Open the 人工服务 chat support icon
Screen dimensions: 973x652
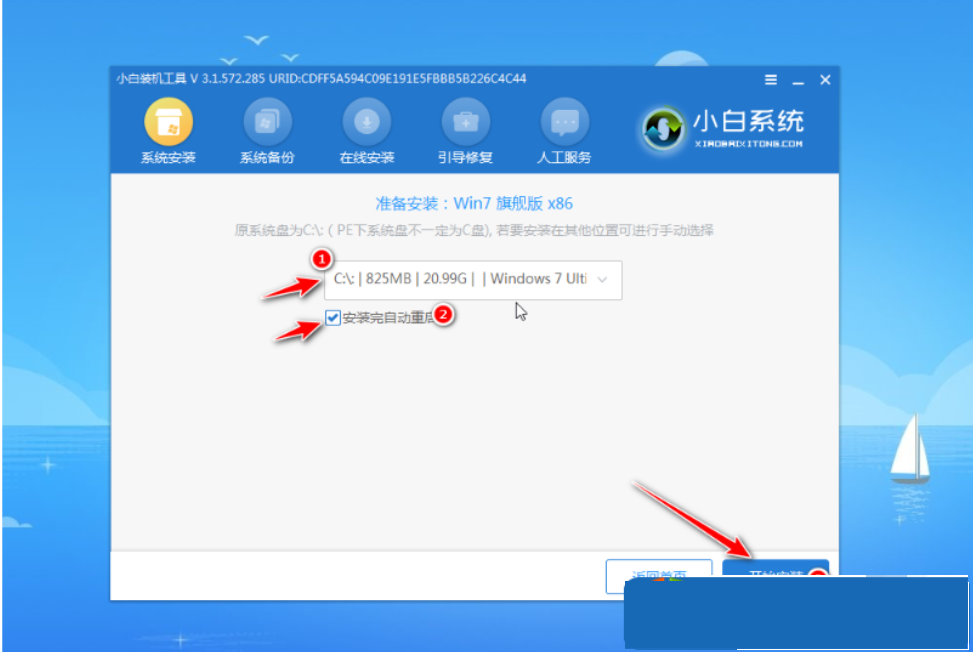565,122
